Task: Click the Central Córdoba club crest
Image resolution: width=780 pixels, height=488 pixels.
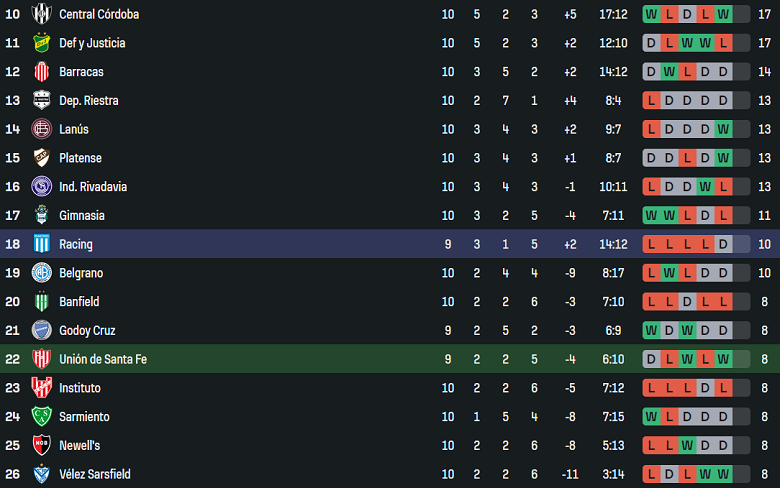Action: pos(42,14)
